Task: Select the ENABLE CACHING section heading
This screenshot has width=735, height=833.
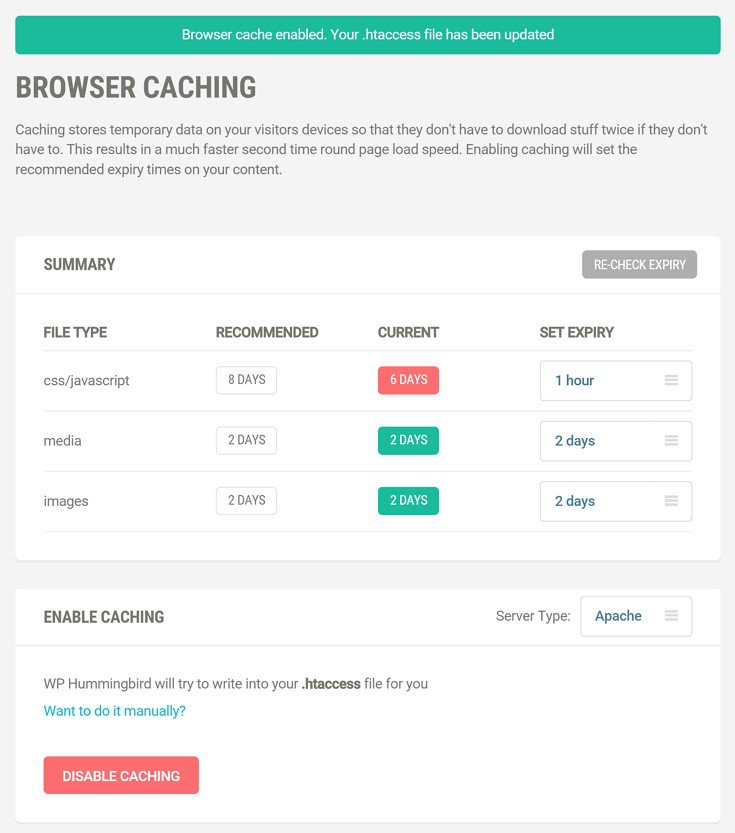Action: [x=103, y=616]
